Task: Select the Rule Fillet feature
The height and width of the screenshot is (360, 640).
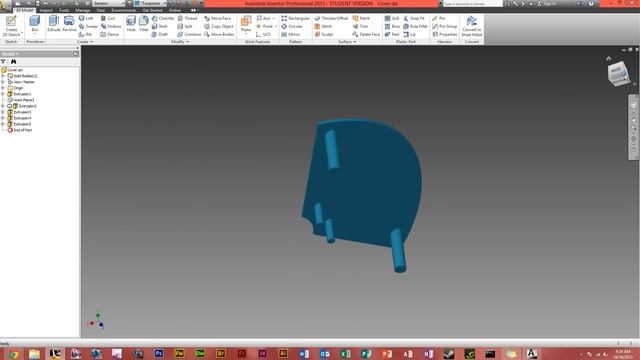Action: pyautogui.click(x=415, y=26)
